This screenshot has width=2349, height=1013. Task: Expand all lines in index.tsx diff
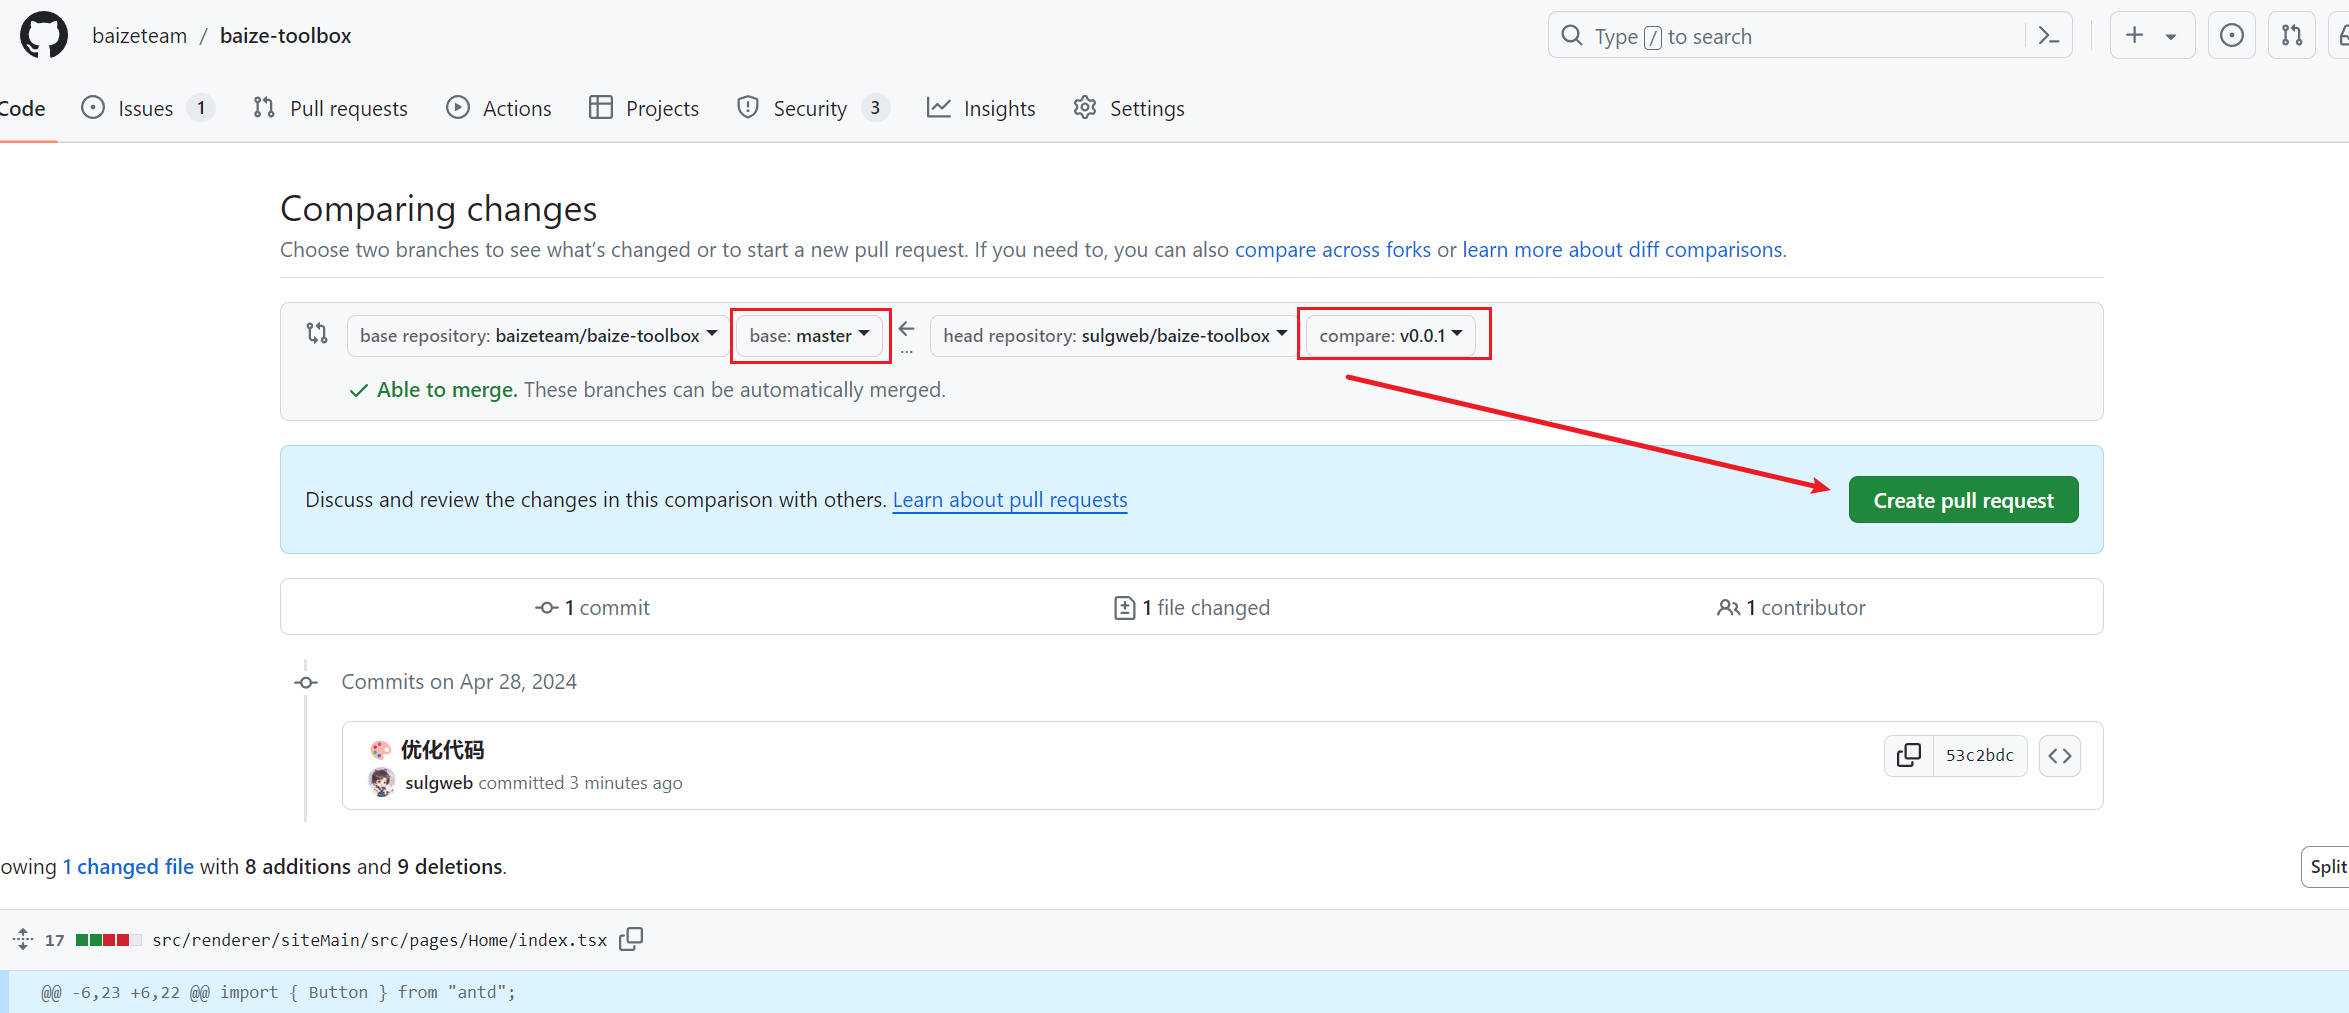click(22, 940)
